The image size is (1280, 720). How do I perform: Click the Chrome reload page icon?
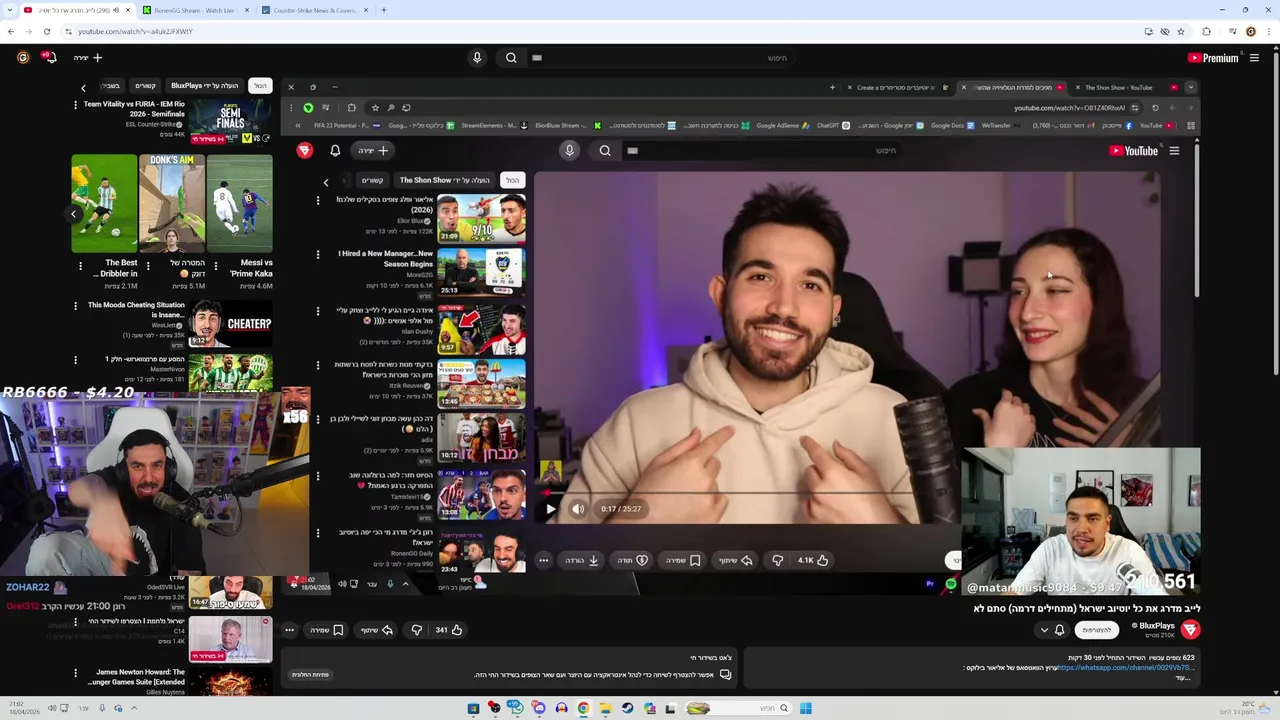[x=47, y=31]
